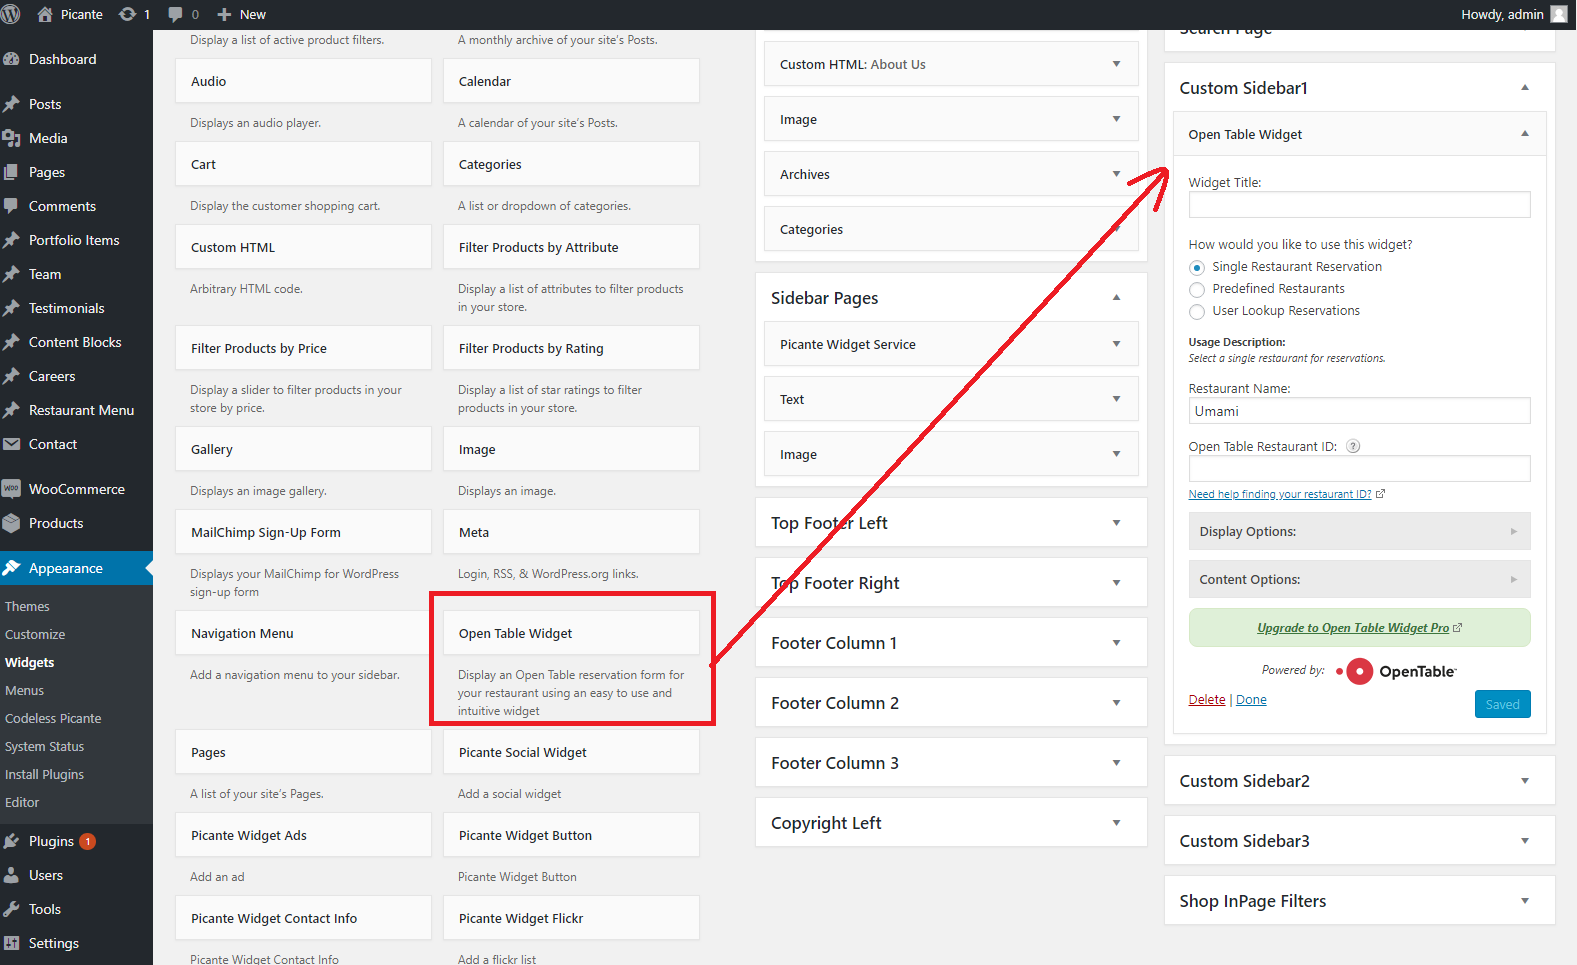Click the Team pin icon
Image resolution: width=1577 pixels, height=965 pixels.
pos(11,274)
